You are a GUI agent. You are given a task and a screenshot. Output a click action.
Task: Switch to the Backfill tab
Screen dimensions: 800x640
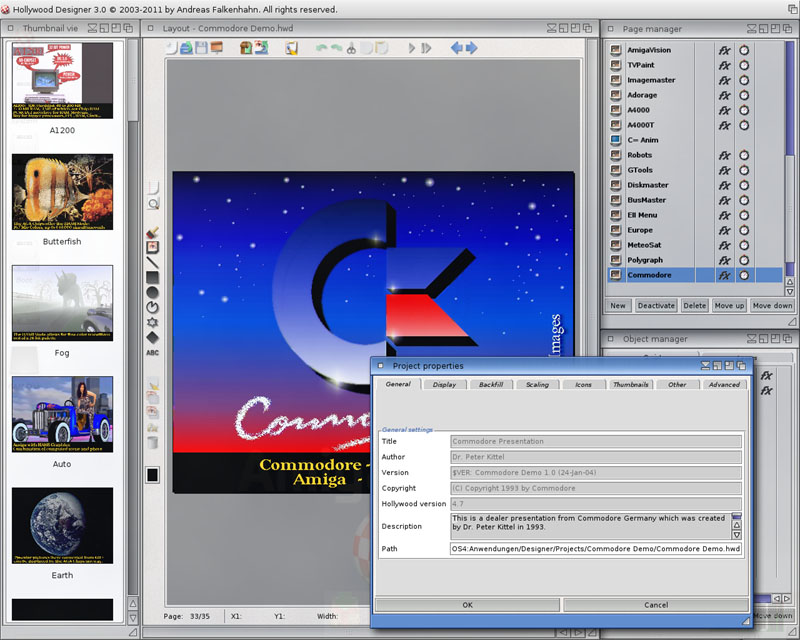pyautogui.click(x=491, y=384)
